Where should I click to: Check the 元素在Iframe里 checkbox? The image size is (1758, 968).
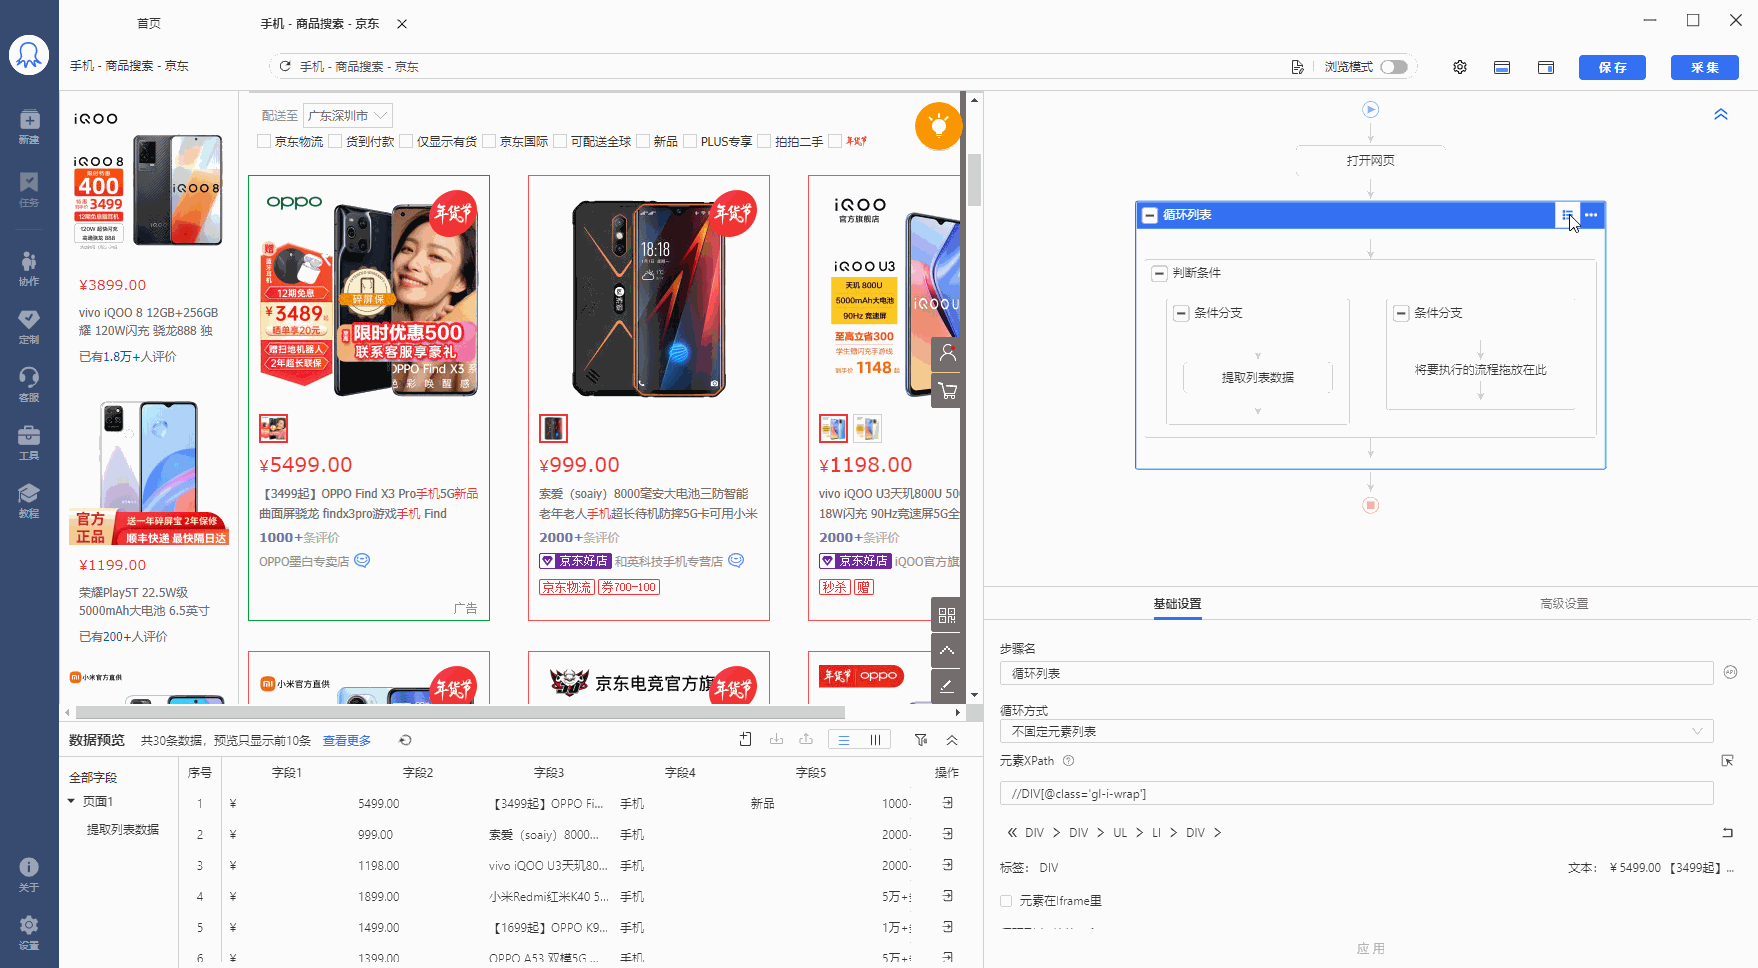pyautogui.click(x=1006, y=901)
